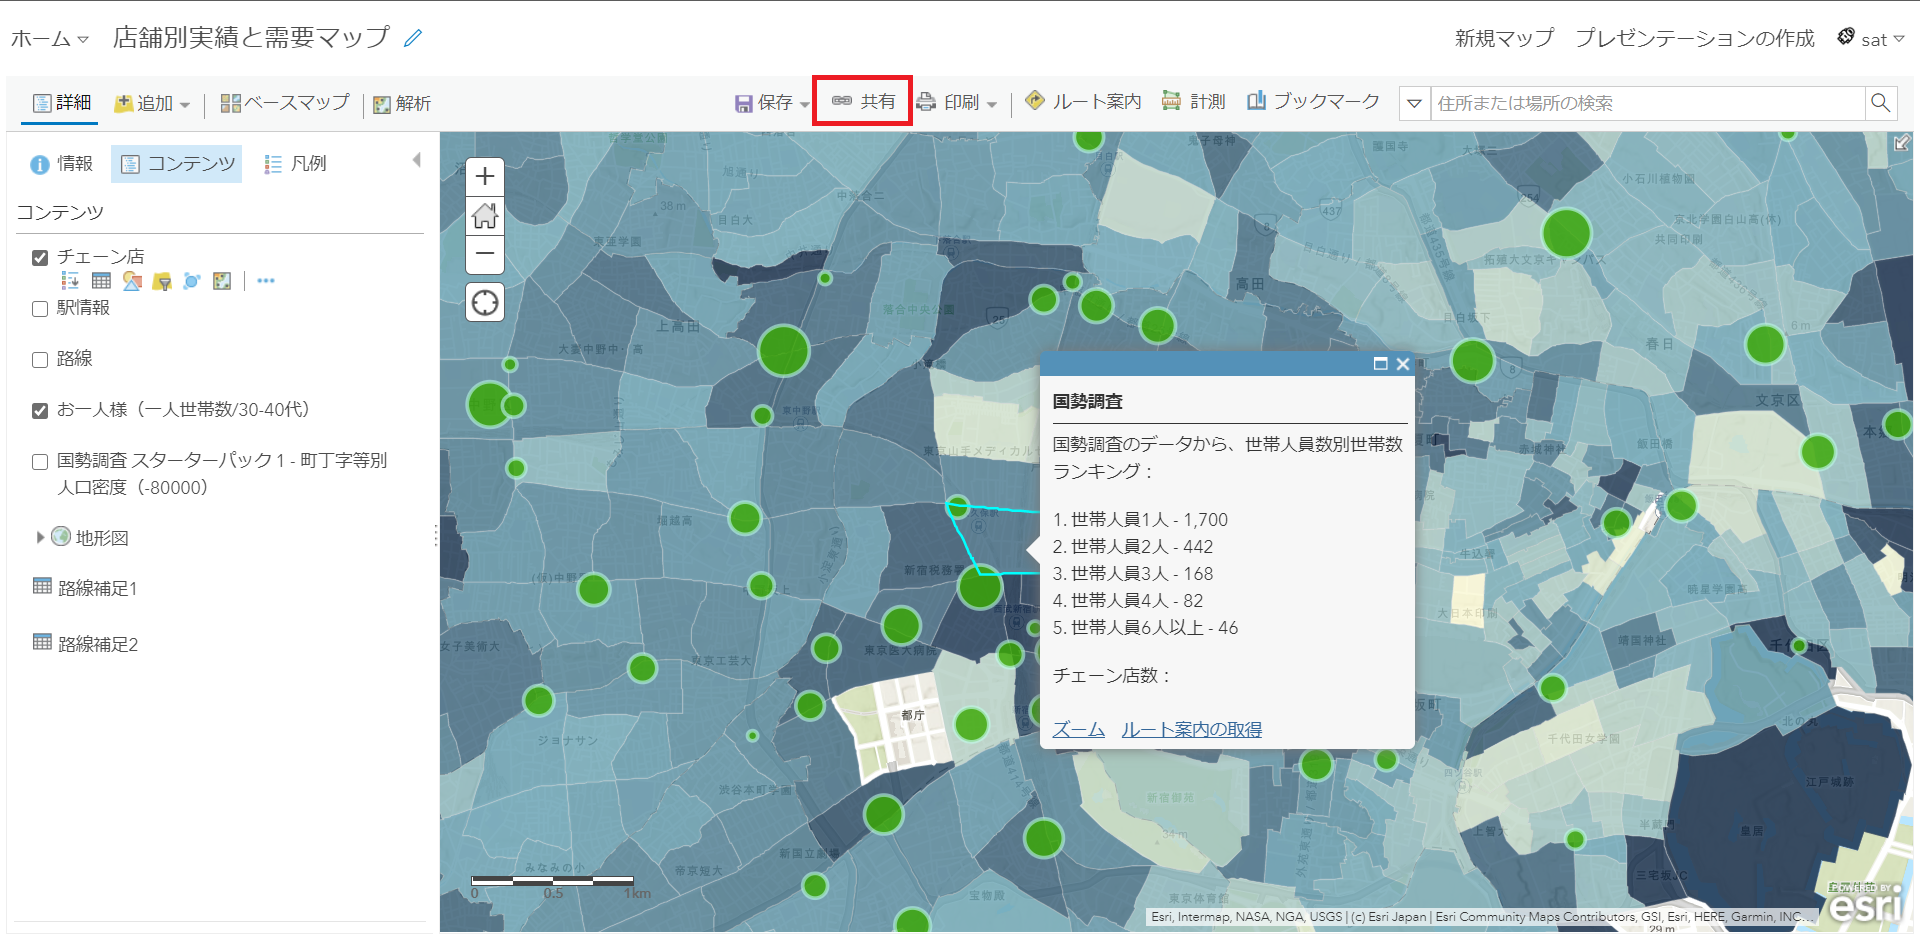Switch to the 凡例 legend tab

[x=295, y=164]
